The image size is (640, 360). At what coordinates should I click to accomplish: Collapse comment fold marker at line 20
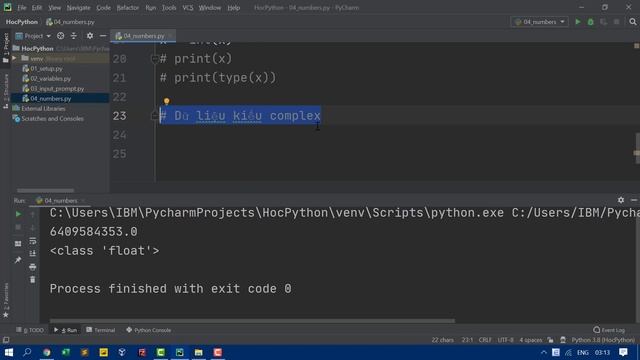154,59
